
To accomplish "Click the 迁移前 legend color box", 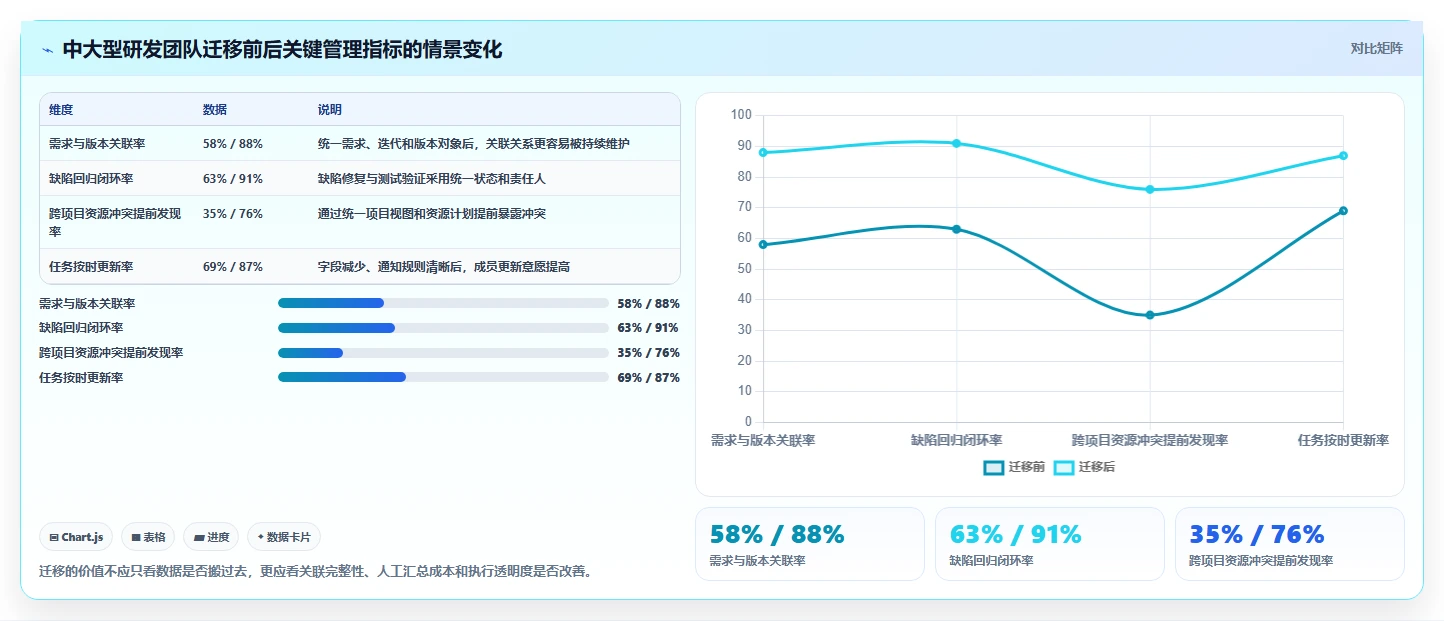I will (x=994, y=467).
